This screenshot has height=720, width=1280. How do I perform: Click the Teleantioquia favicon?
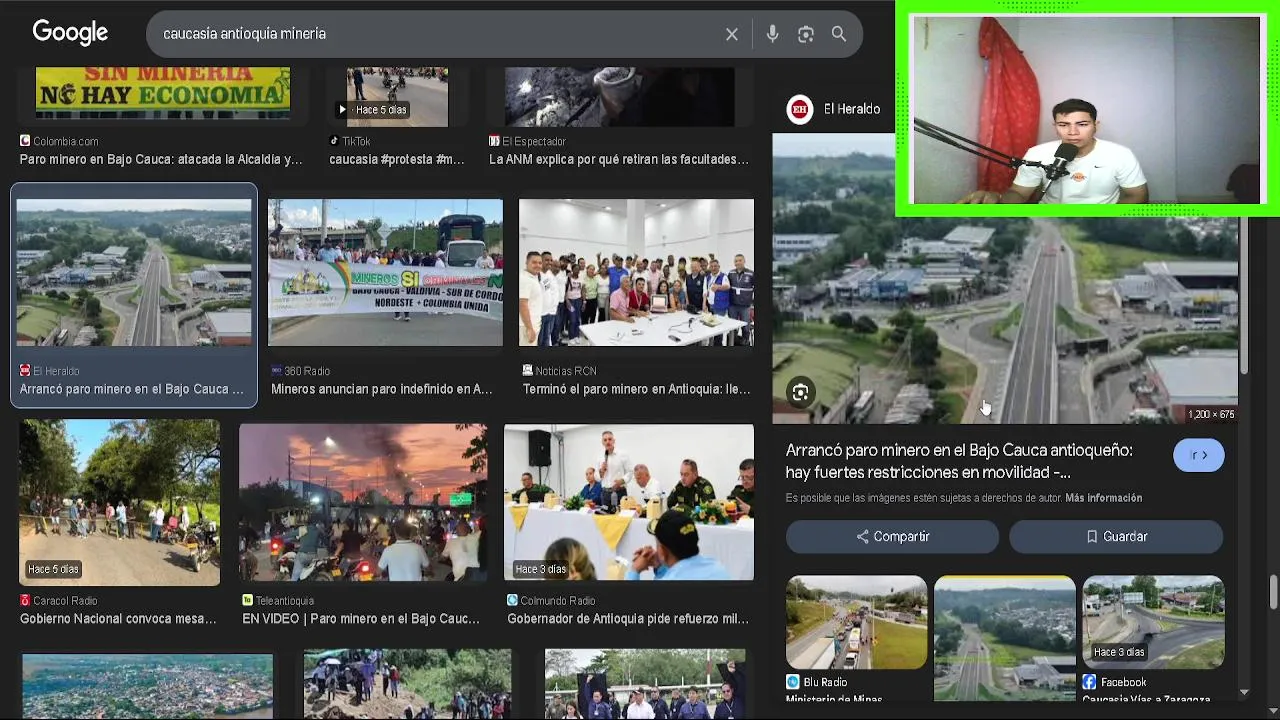coord(247,600)
